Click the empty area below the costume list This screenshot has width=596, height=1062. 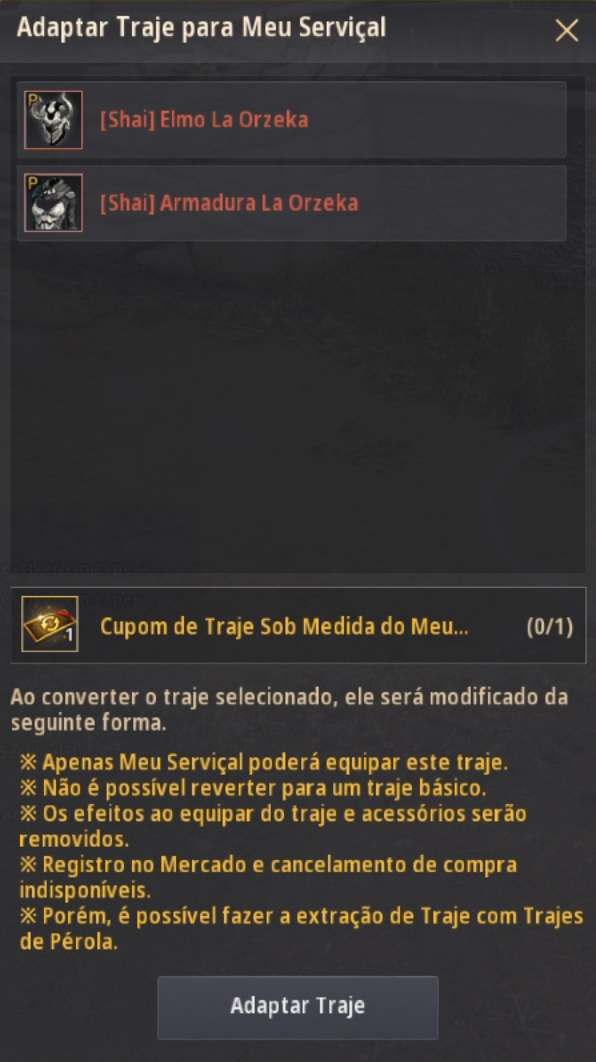click(298, 406)
